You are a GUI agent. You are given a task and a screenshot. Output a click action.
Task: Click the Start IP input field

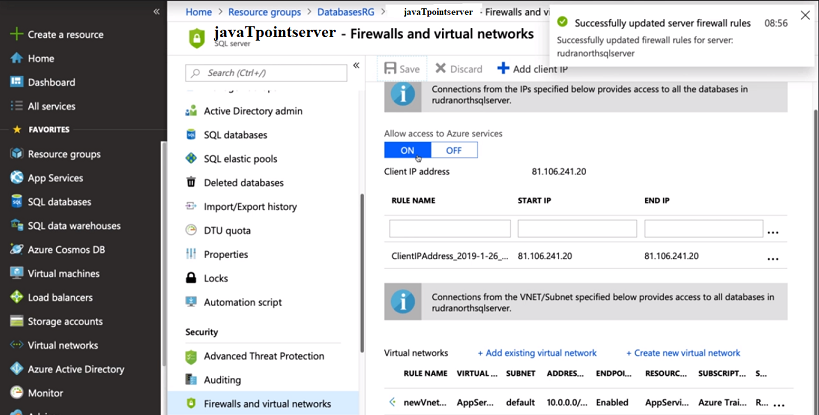click(577, 229)
